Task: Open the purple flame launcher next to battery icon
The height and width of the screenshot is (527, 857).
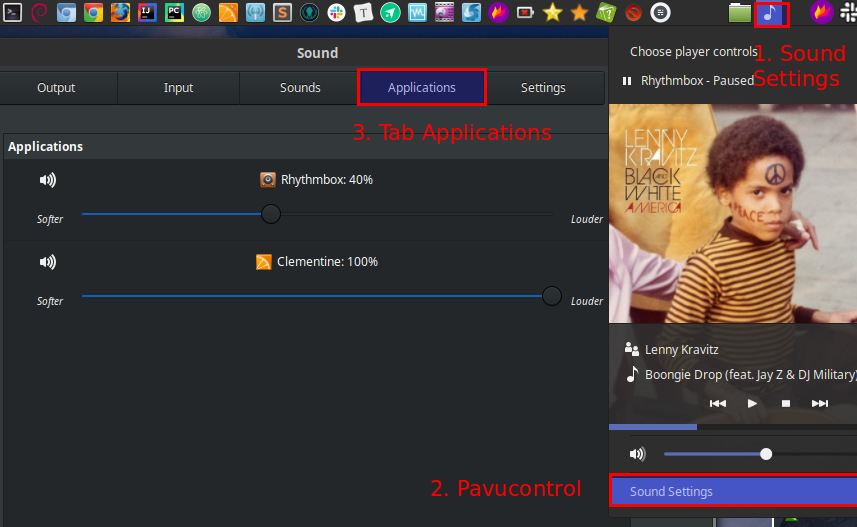Action: (x=498, y=12)
